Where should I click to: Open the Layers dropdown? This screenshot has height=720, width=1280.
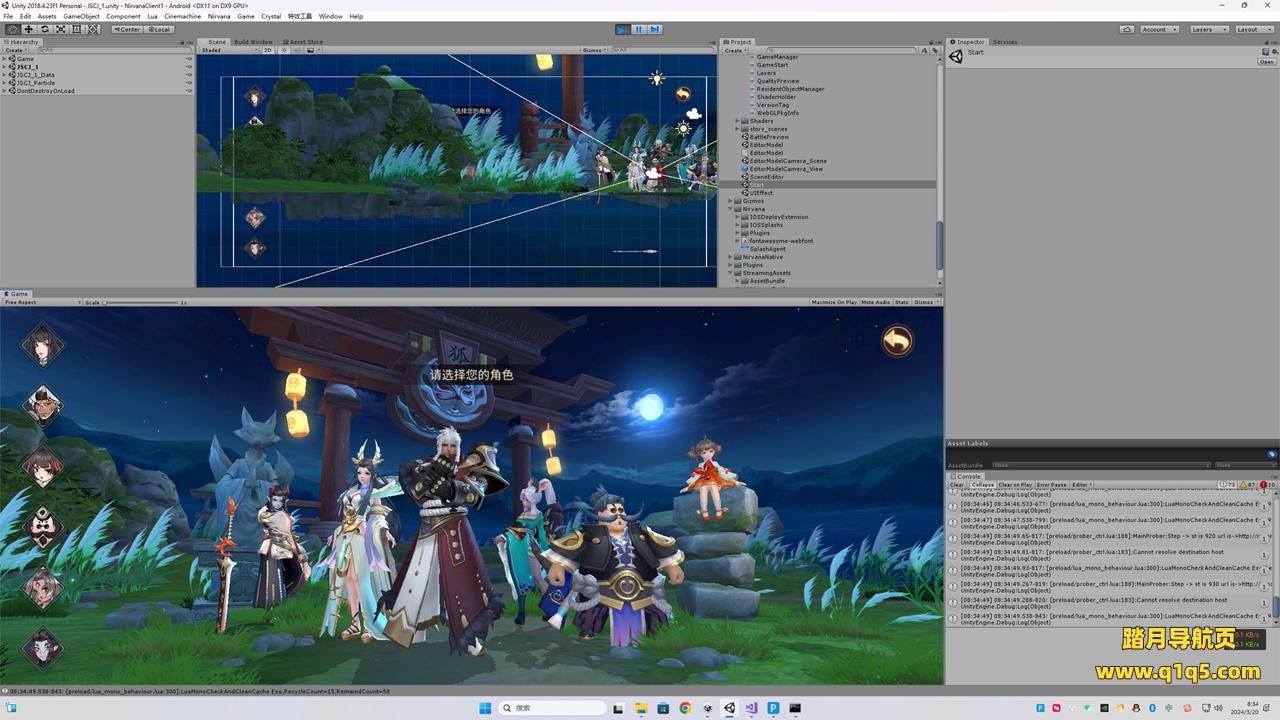click(x=1209, y=29)
